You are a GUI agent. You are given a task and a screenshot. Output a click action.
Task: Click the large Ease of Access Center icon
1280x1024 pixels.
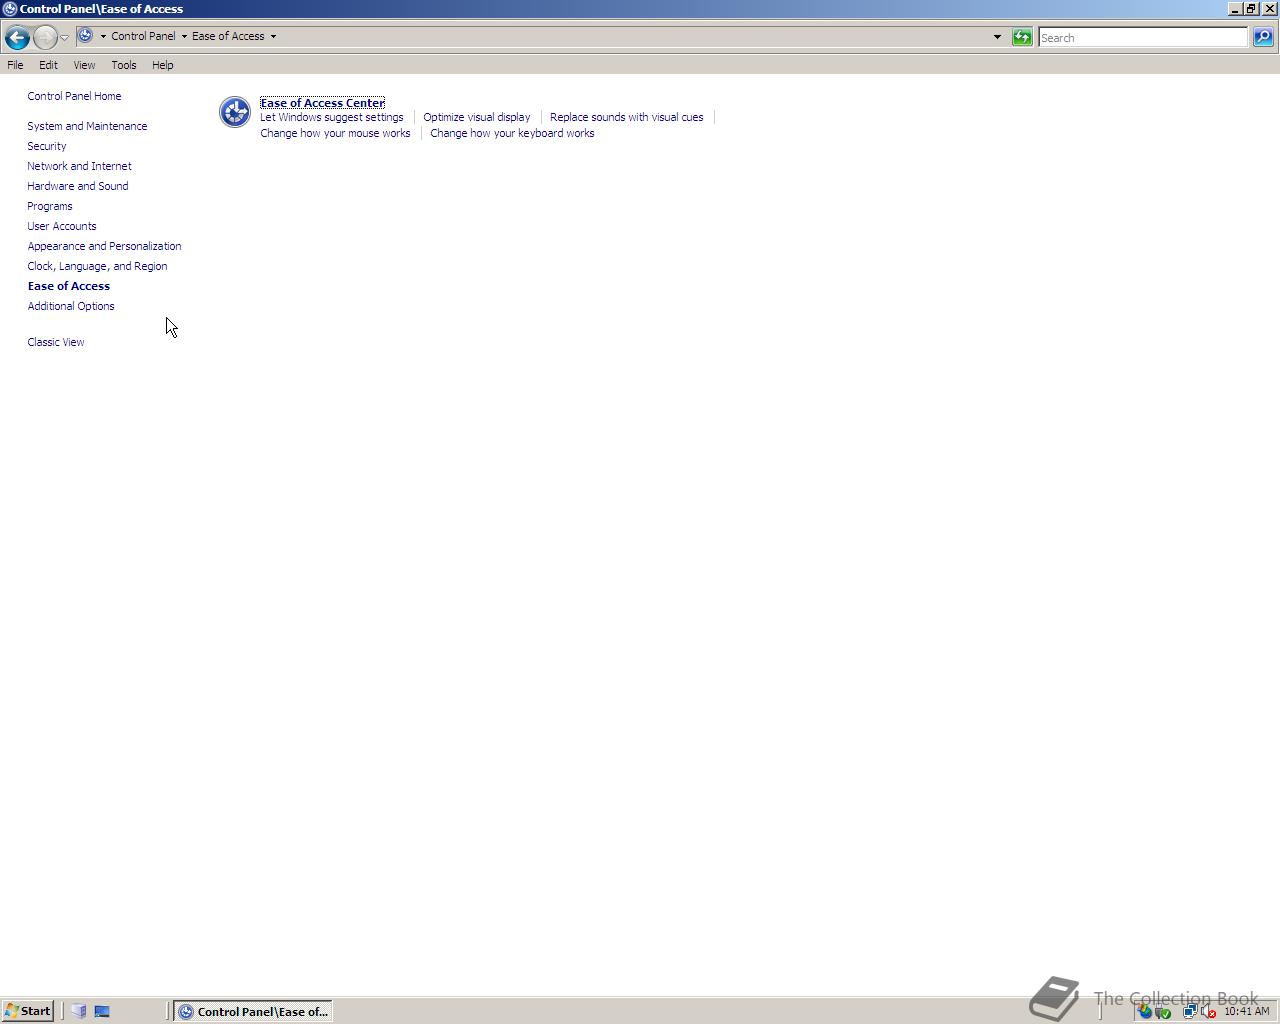pos(235,112)
